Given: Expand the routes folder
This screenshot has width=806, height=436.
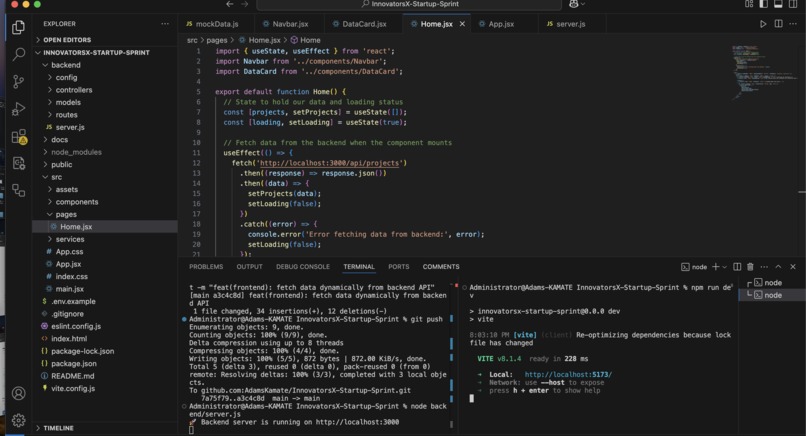Looking at the screenshot, I should tap(67, 115).
